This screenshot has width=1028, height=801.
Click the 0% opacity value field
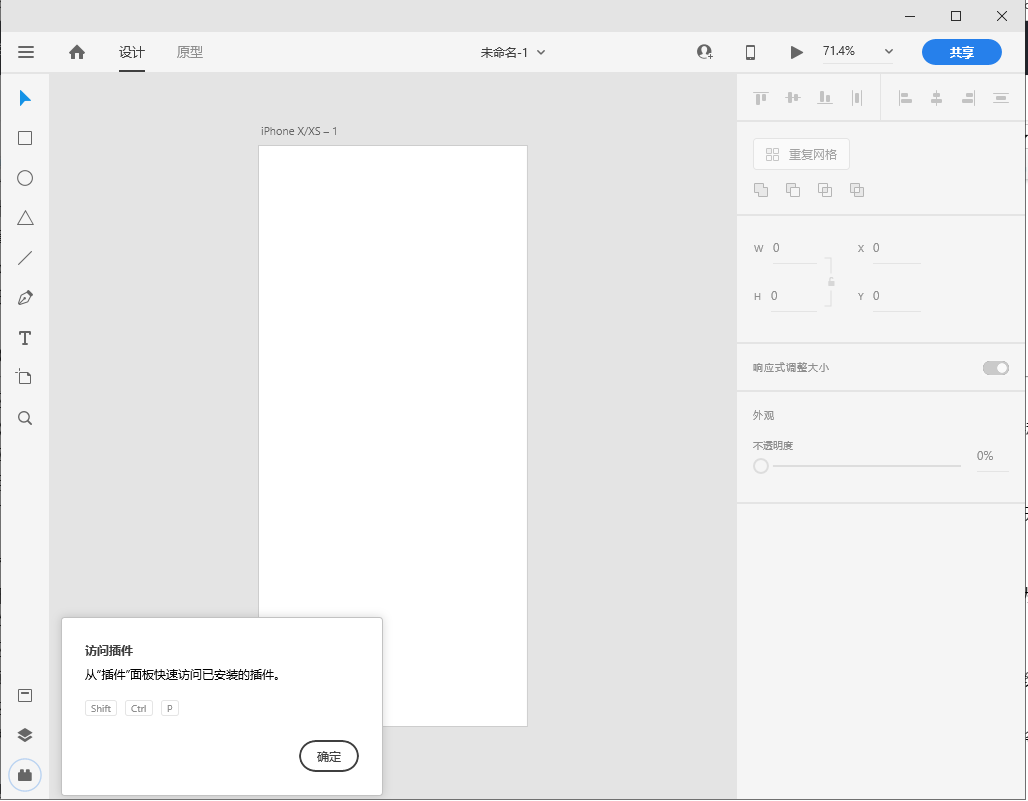point(991,457)
